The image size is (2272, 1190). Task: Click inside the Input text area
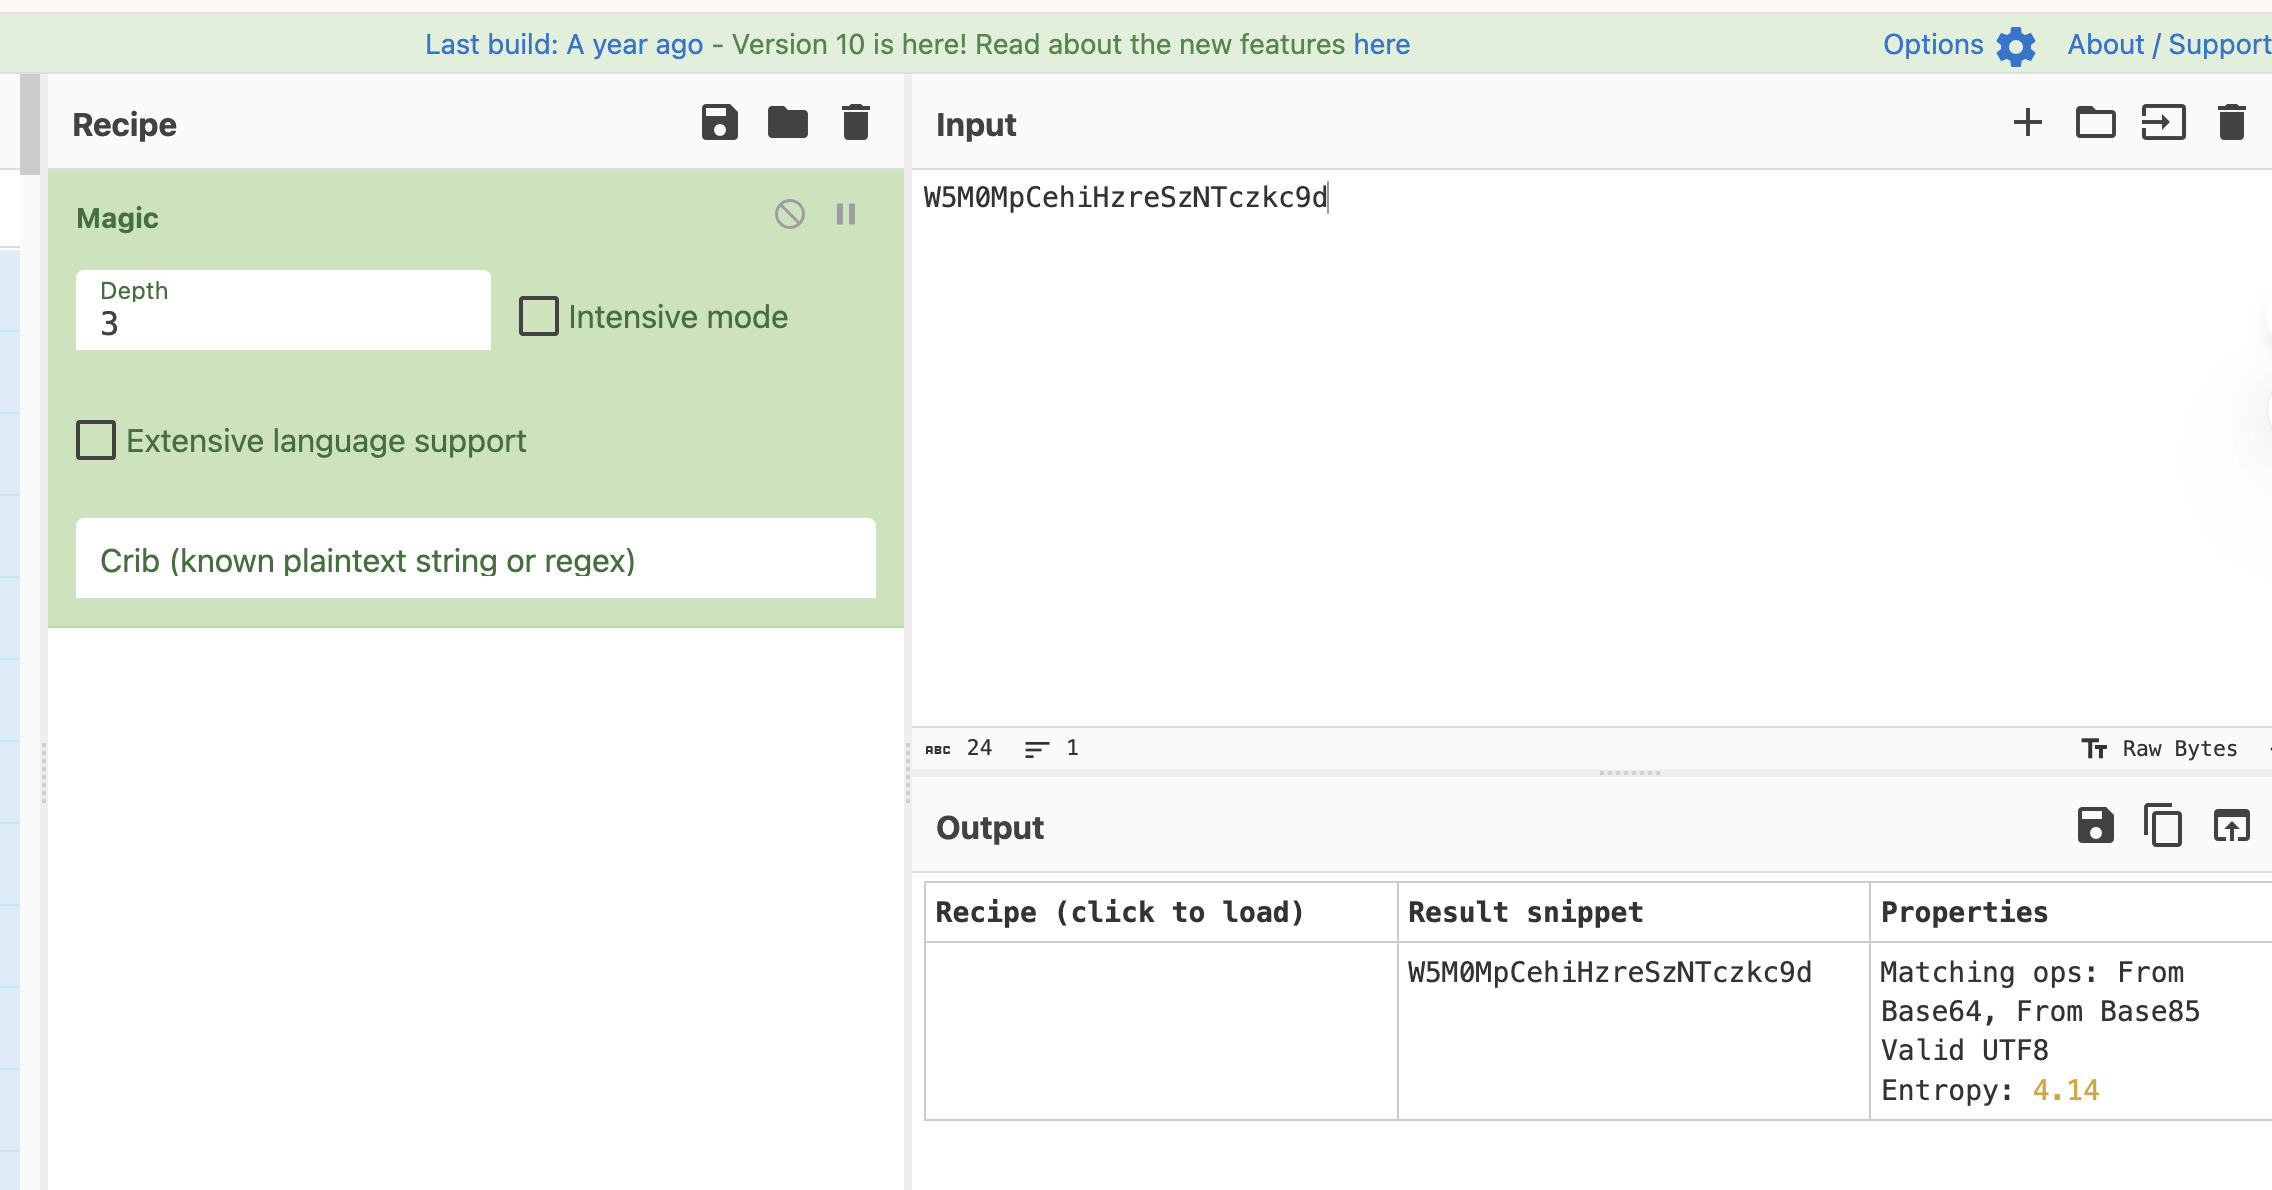tap(1590, 447)
